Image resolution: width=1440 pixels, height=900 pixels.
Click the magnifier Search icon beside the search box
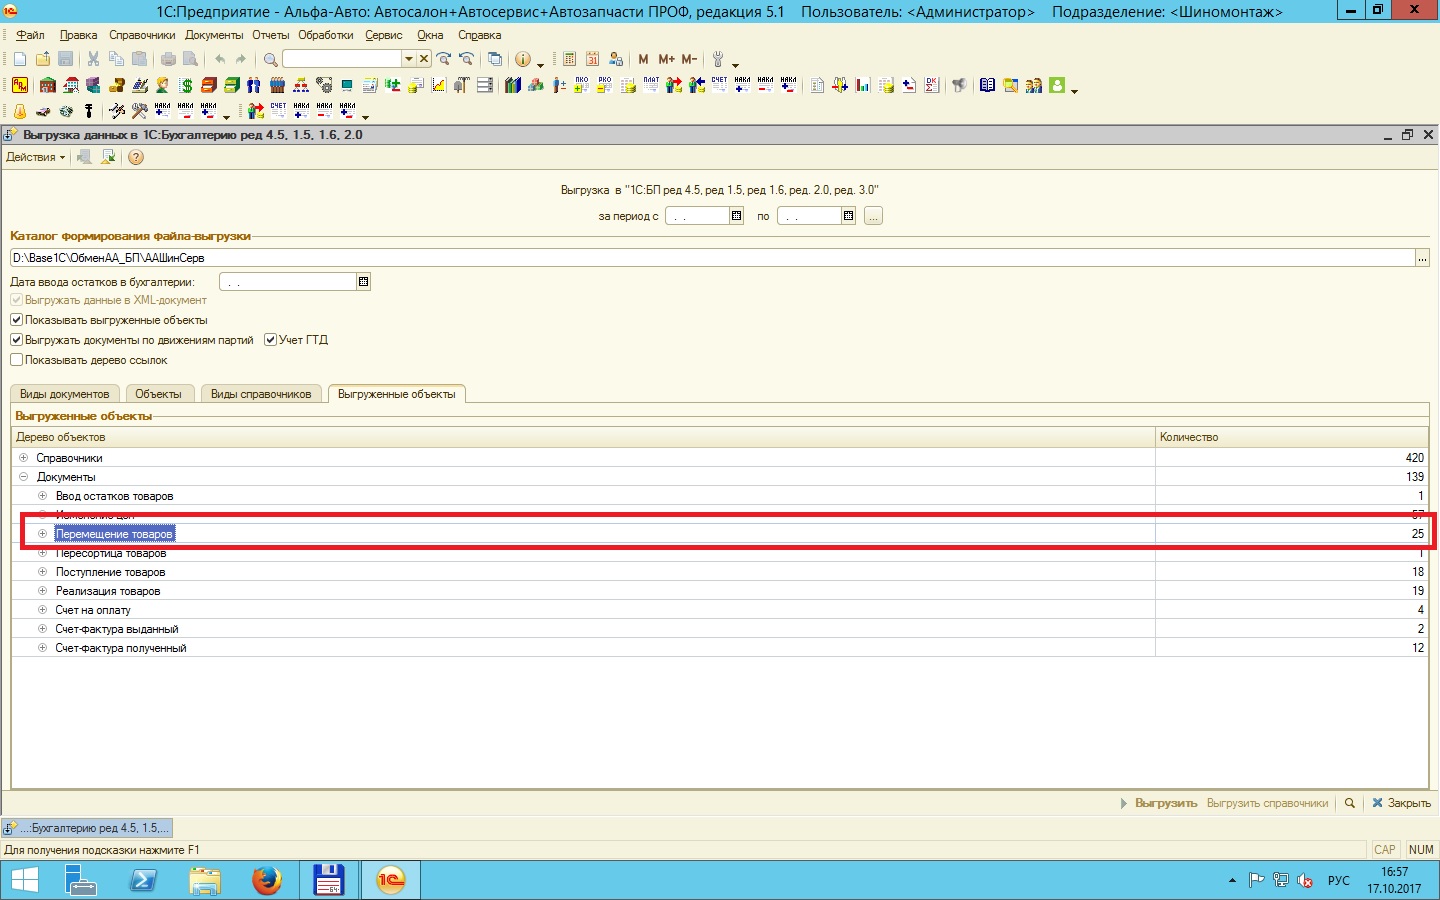[270, 59]
